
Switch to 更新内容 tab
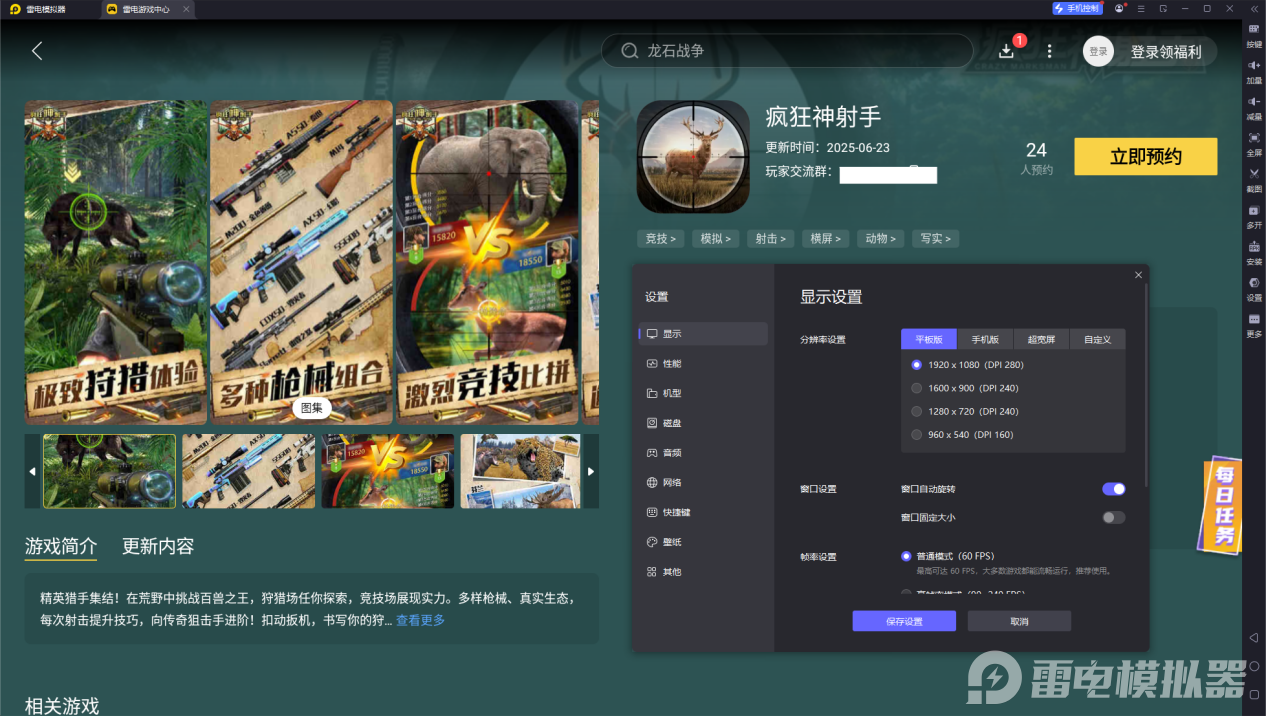click(x=158, y=546)
